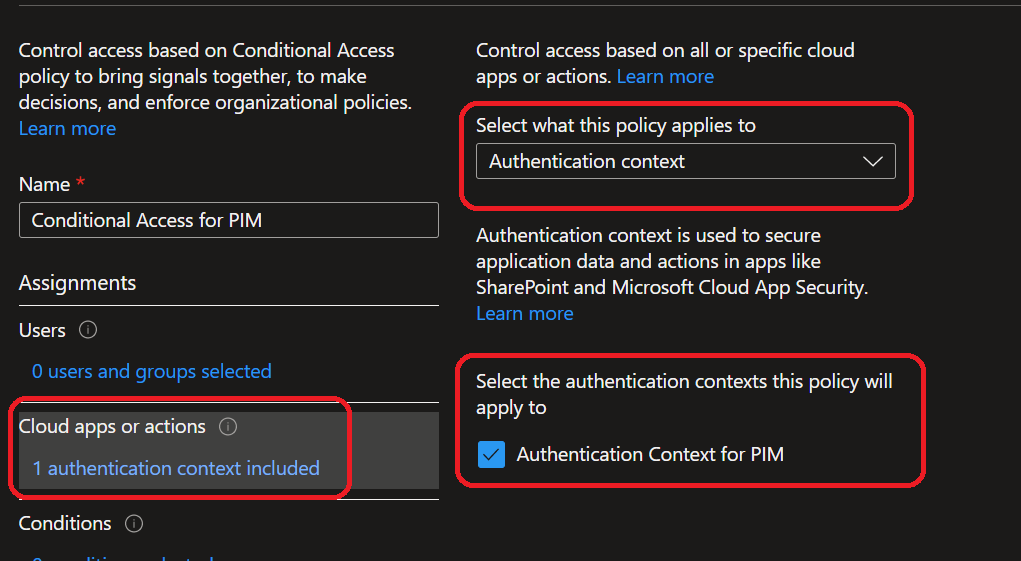Open the 1 authentication context included link

176,468
